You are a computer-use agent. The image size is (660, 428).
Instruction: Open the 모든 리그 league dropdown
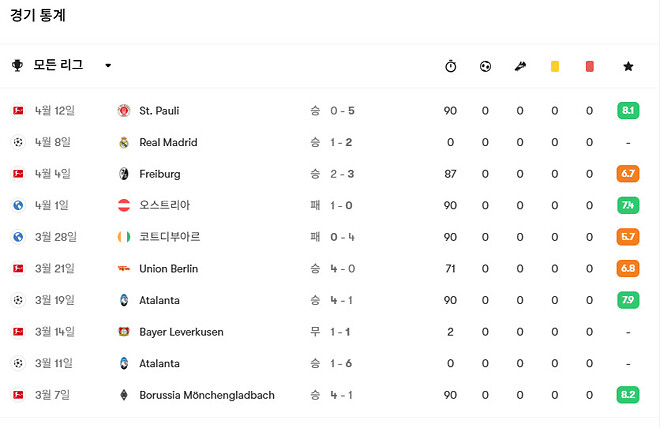click(107, 66)
